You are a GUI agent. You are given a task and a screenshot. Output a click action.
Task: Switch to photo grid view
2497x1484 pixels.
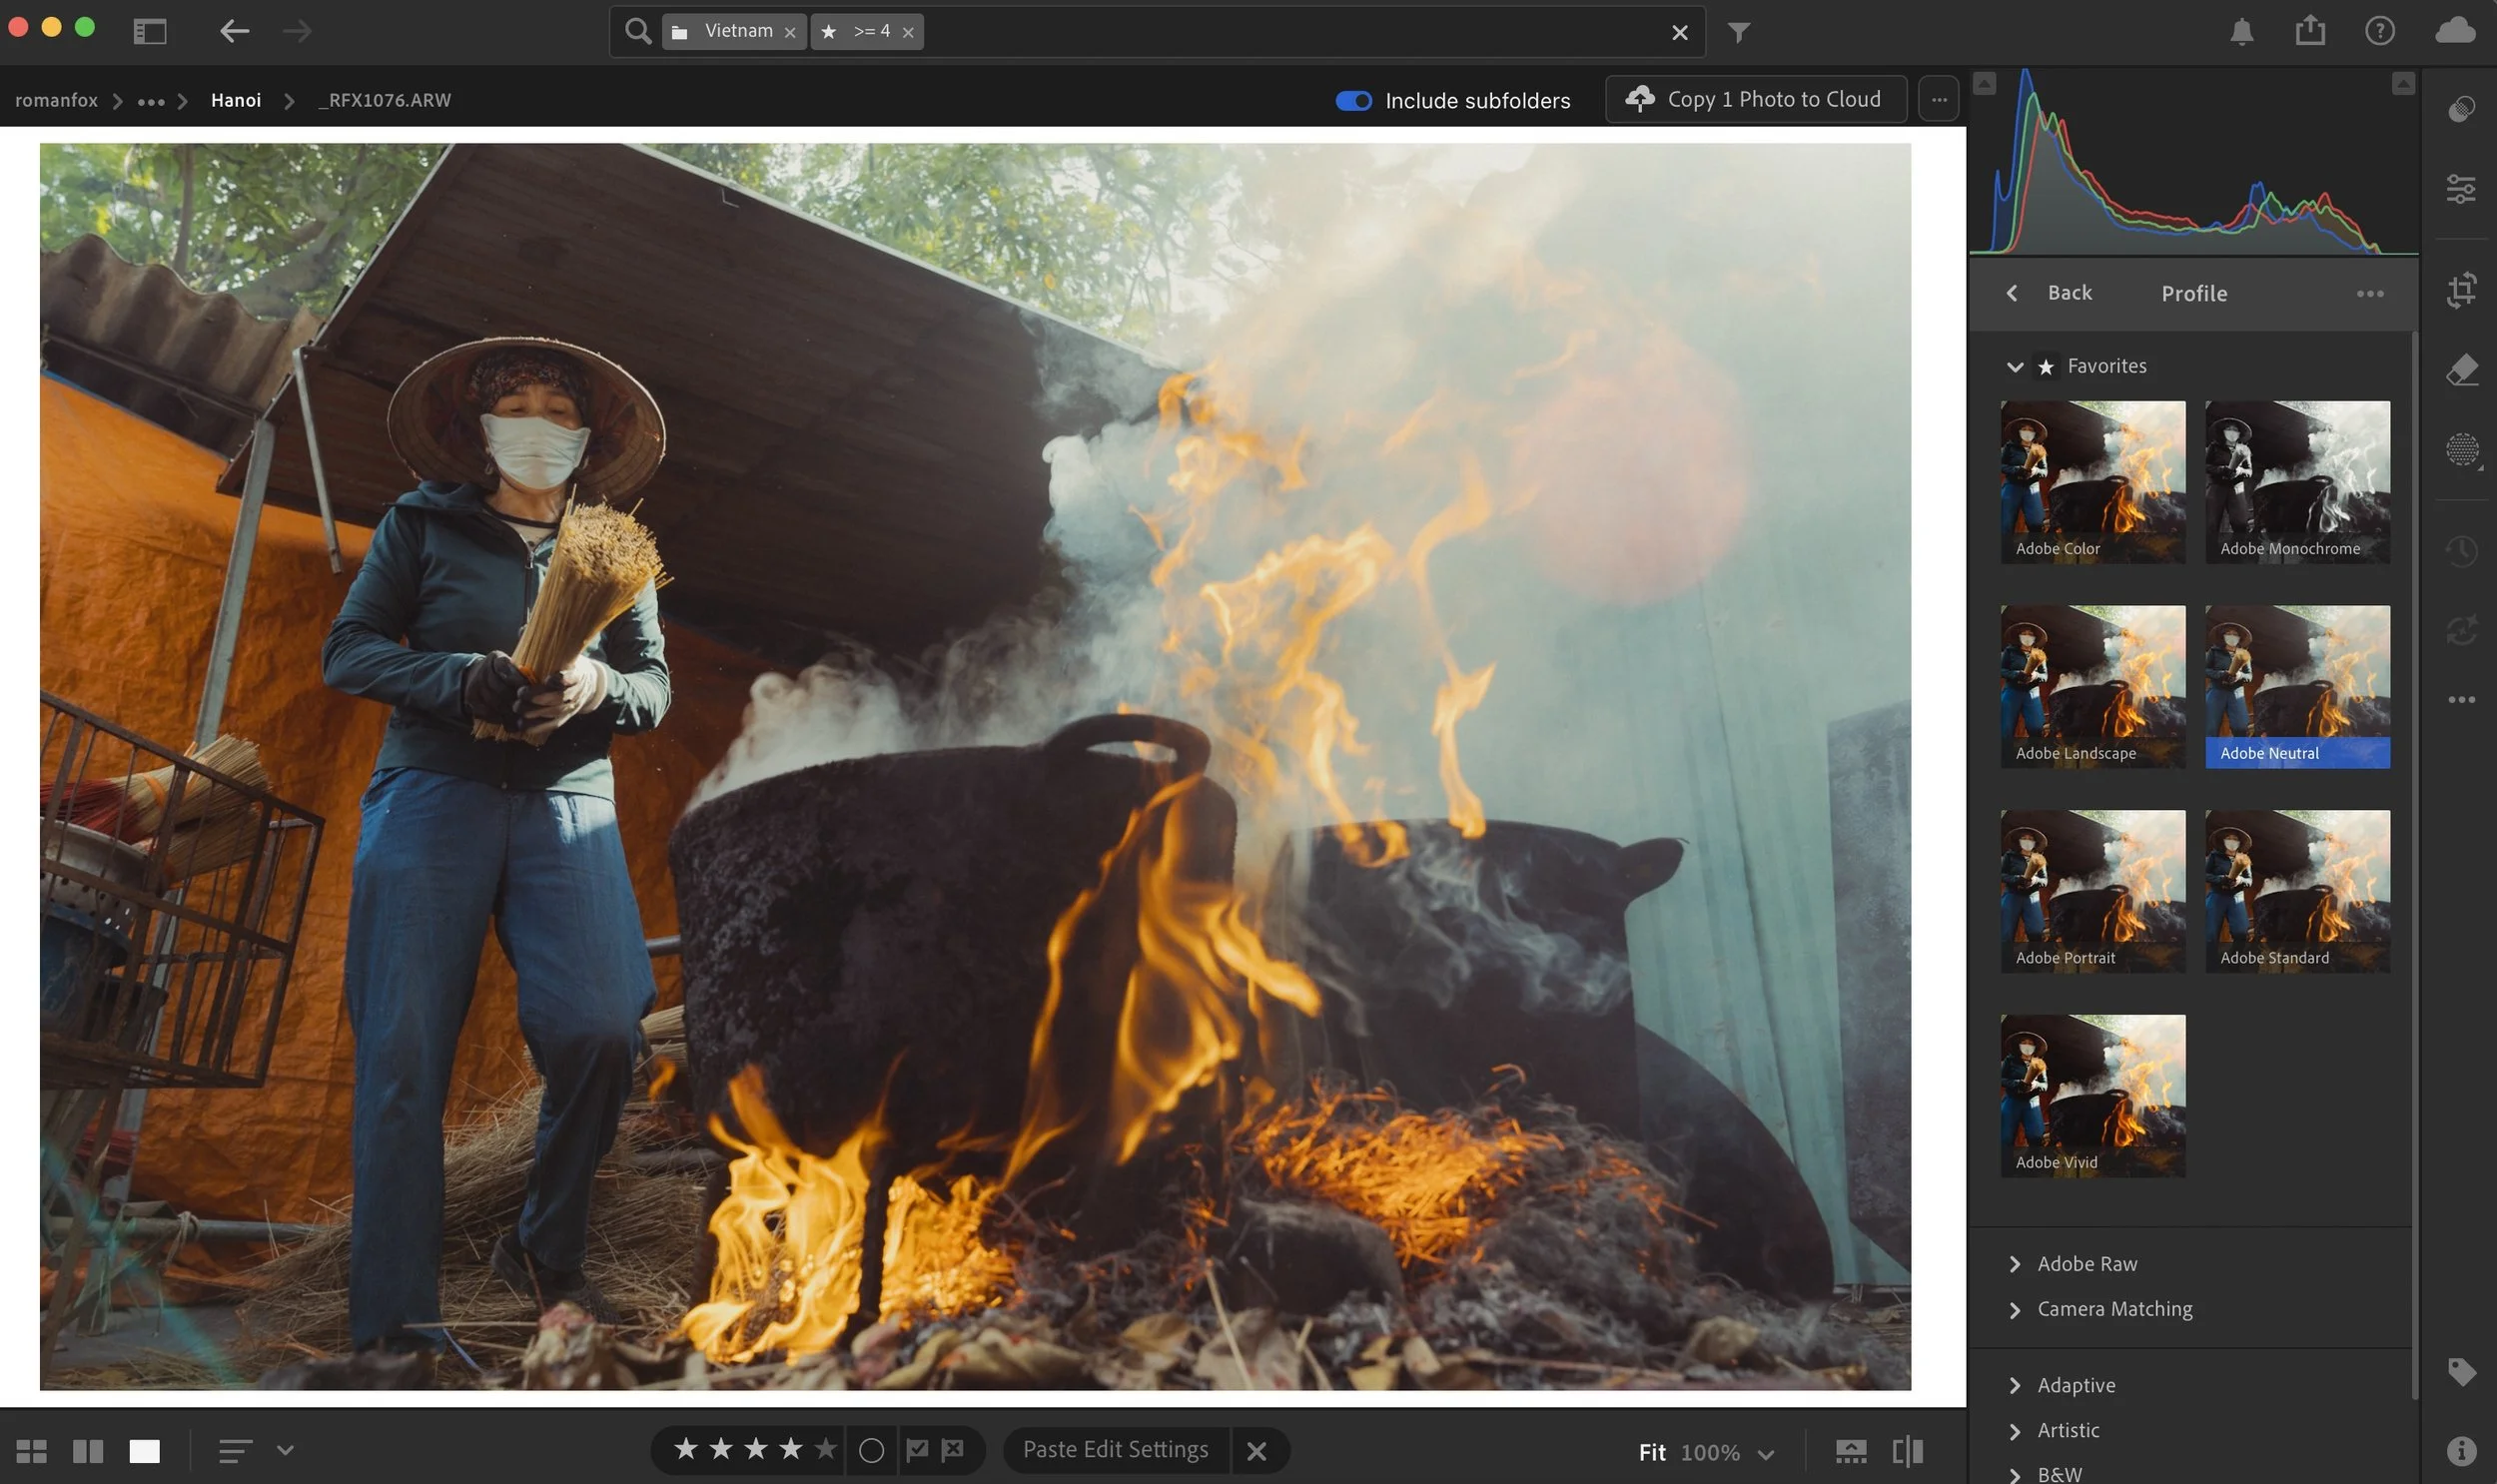pyautogui.click(x=31, y=1451)
